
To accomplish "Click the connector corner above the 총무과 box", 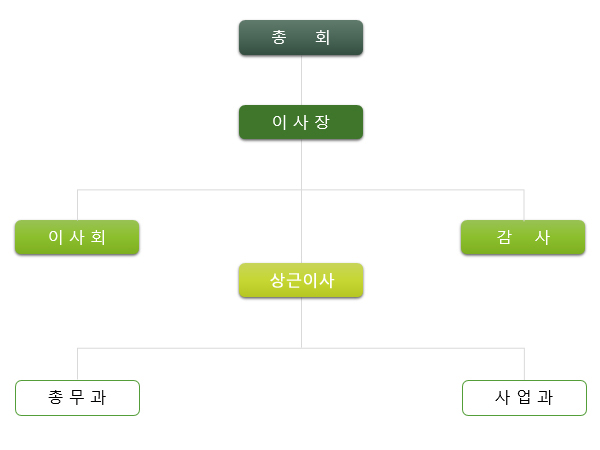I will point(77,348).
